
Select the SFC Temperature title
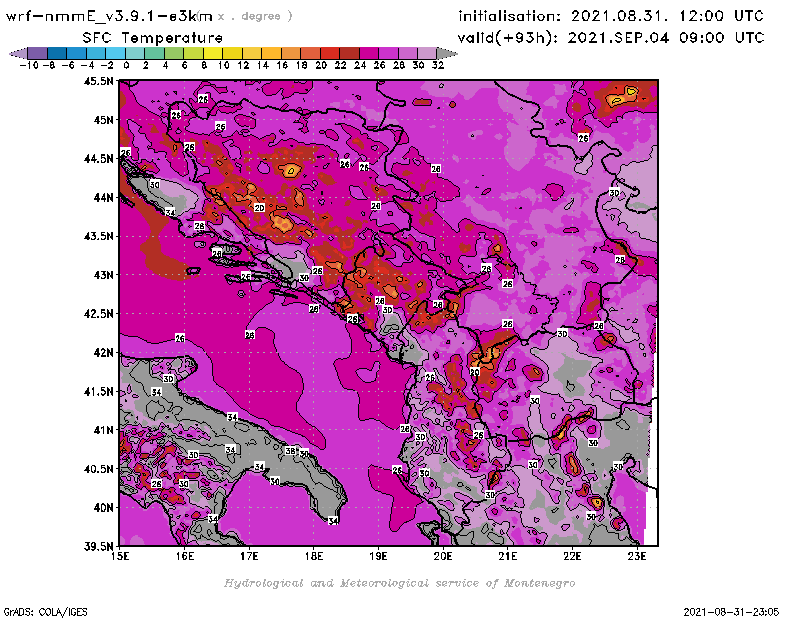[x=153, y=38]
